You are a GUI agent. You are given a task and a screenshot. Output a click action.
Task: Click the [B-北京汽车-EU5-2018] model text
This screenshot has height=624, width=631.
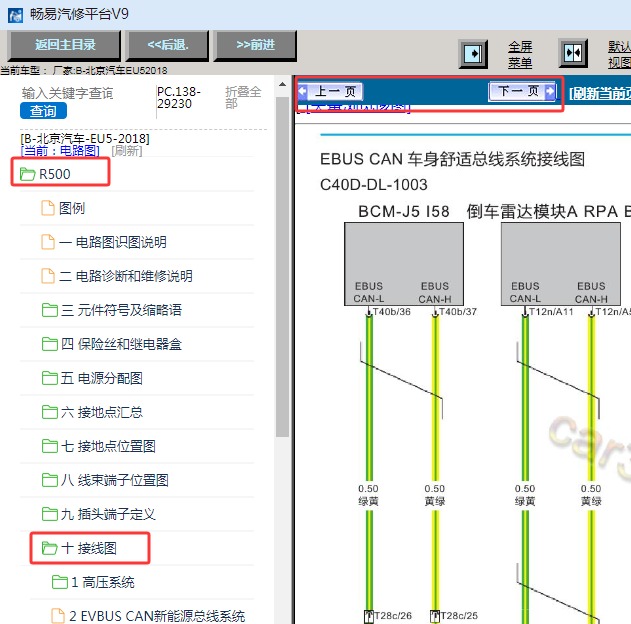[x=85, y=139]
